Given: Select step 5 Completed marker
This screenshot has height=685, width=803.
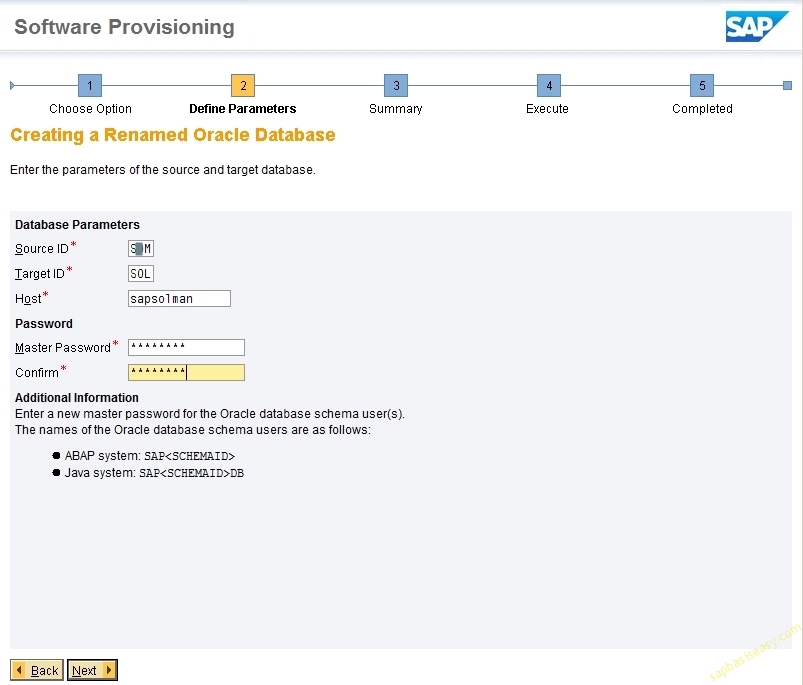Looking at the screenshot, I should 702,85.
